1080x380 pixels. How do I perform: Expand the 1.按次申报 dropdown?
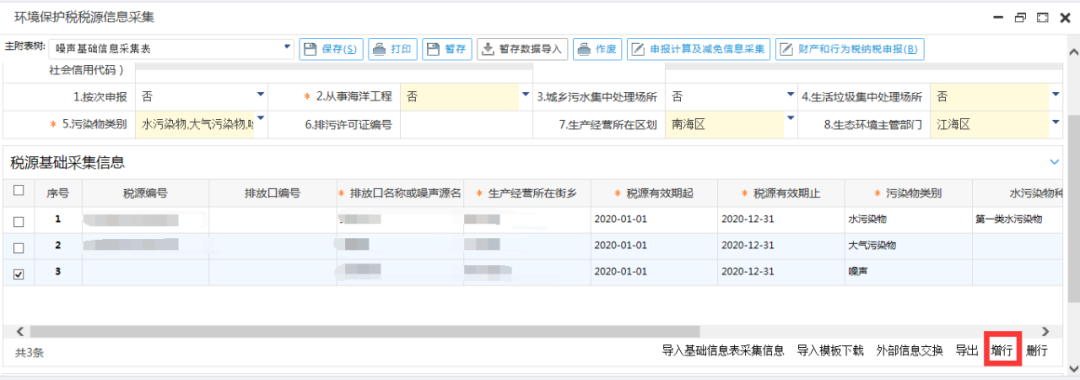pyautogui.click(x=260, y=95)
